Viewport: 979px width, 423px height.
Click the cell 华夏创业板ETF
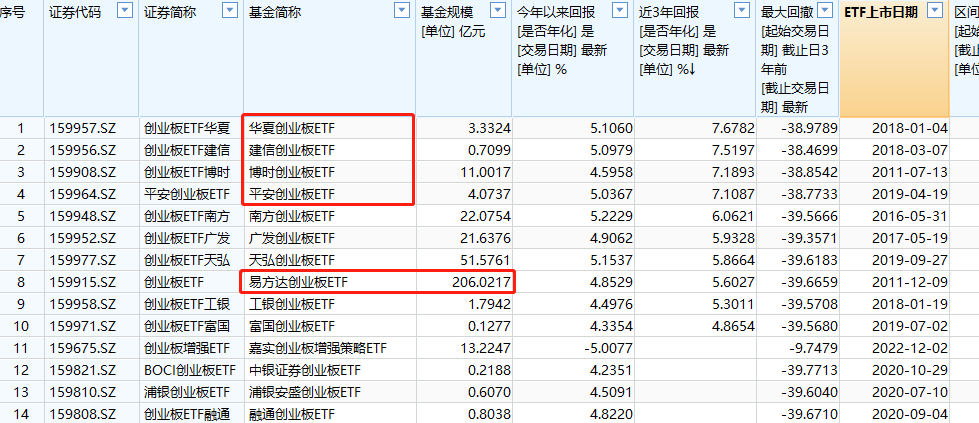pos(330,129)
